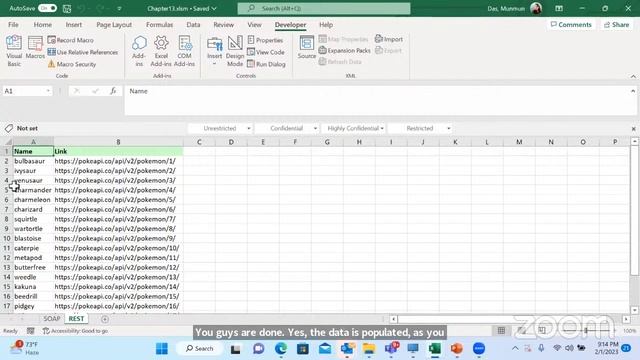Select the charizard cell

click(33, 209)
